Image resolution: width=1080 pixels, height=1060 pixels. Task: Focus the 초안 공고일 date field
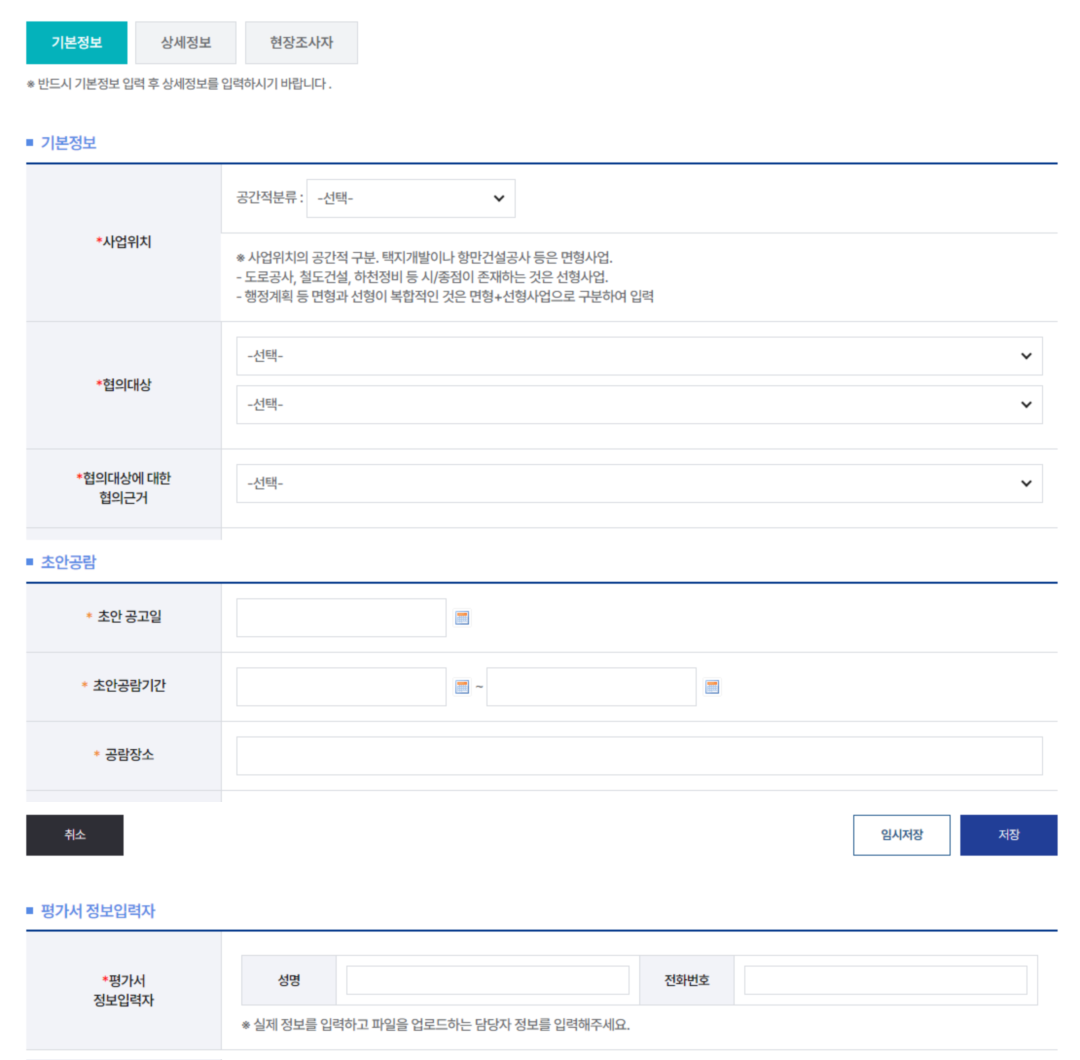(x=341, y=618)
